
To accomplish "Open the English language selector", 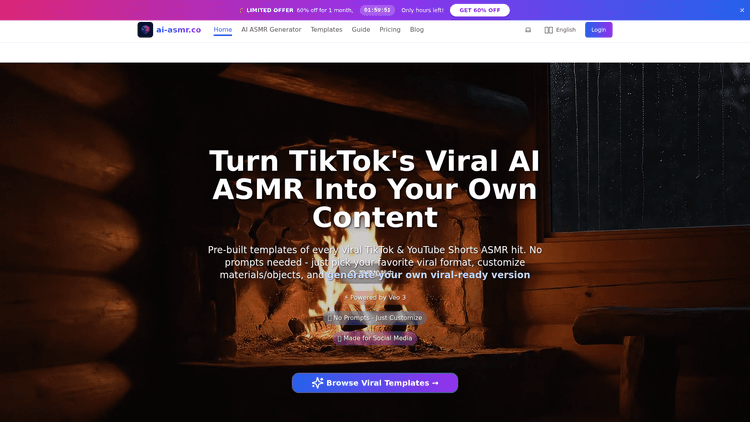I will [x=560, y=30].
